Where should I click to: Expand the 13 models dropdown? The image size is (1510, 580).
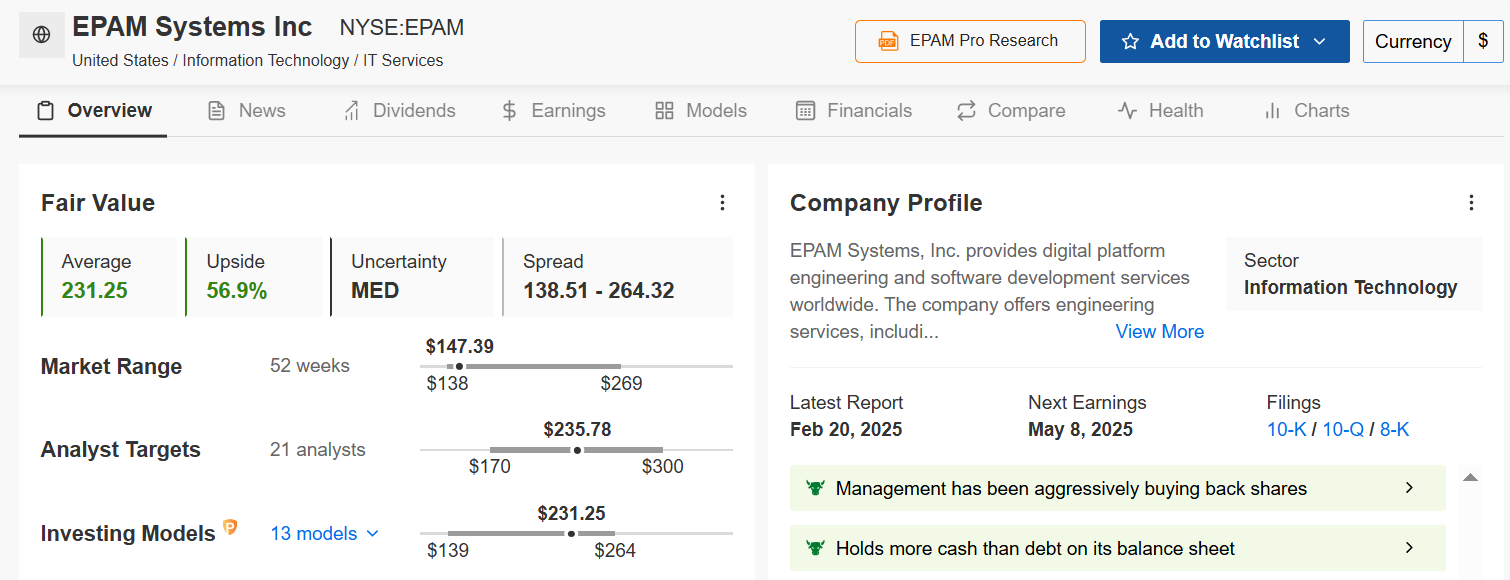tap(325, 533)
